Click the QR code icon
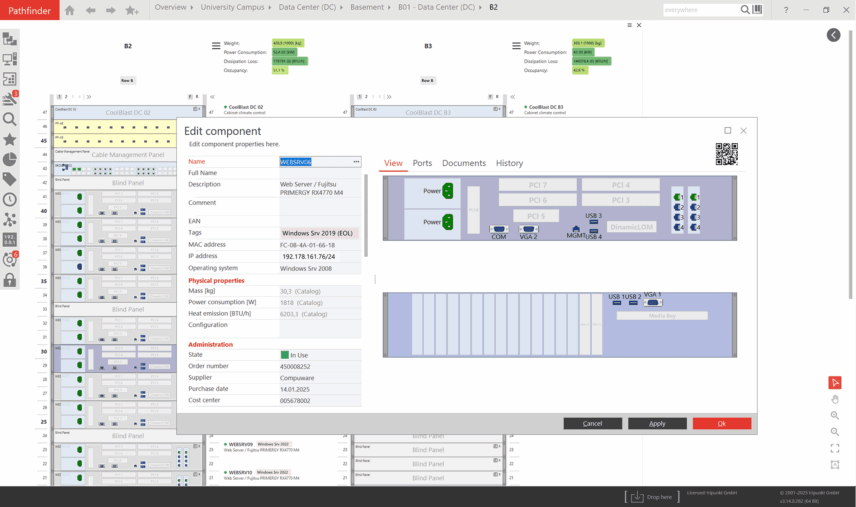The image size is (856, 507). click(x=726, y=154)
